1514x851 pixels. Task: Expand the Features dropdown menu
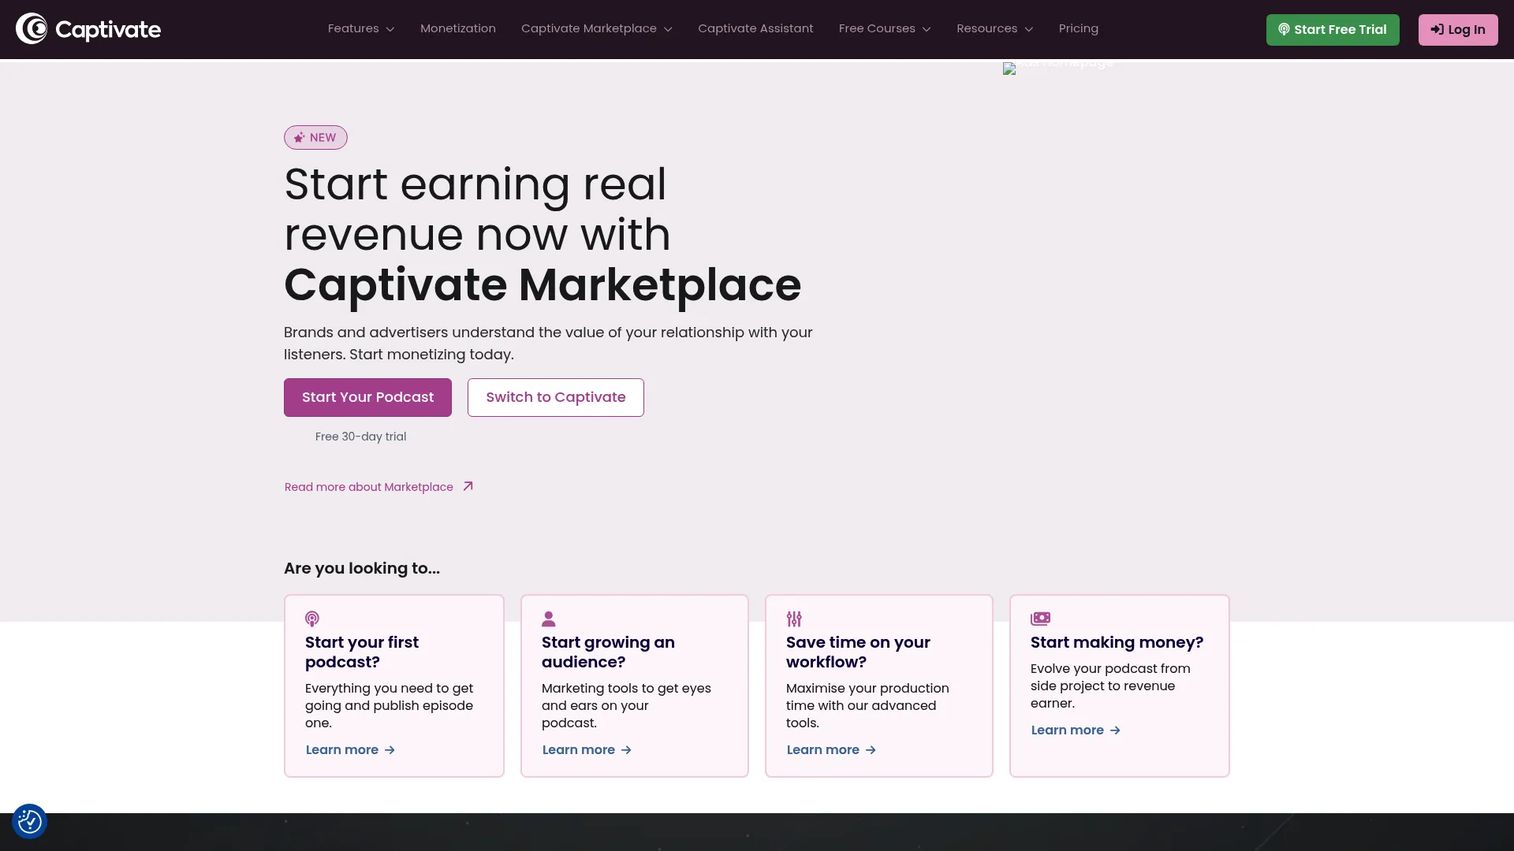point(360,29)
